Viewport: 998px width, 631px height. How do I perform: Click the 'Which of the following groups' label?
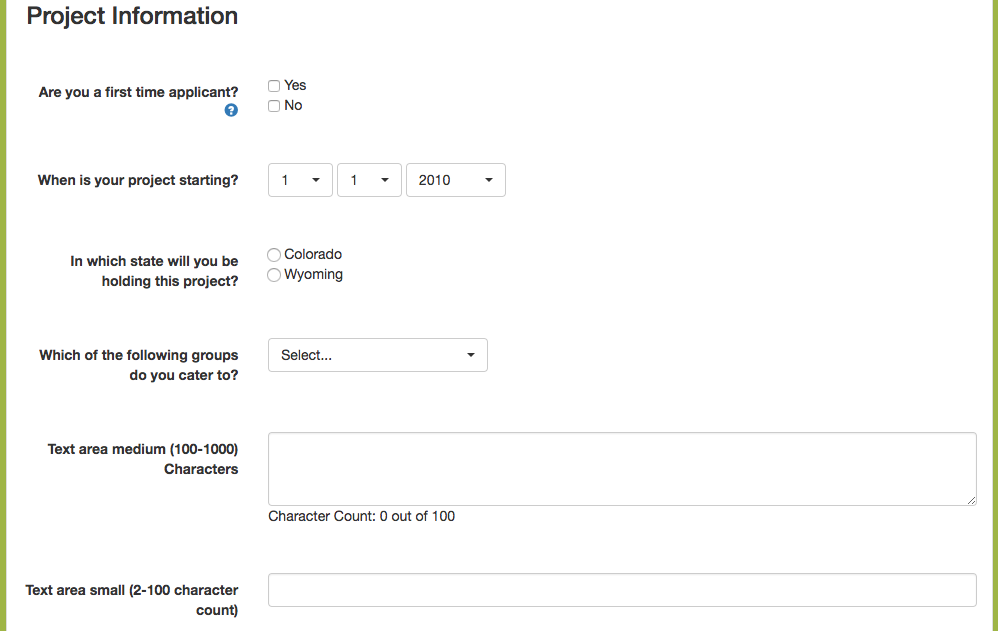coord(139,365)
